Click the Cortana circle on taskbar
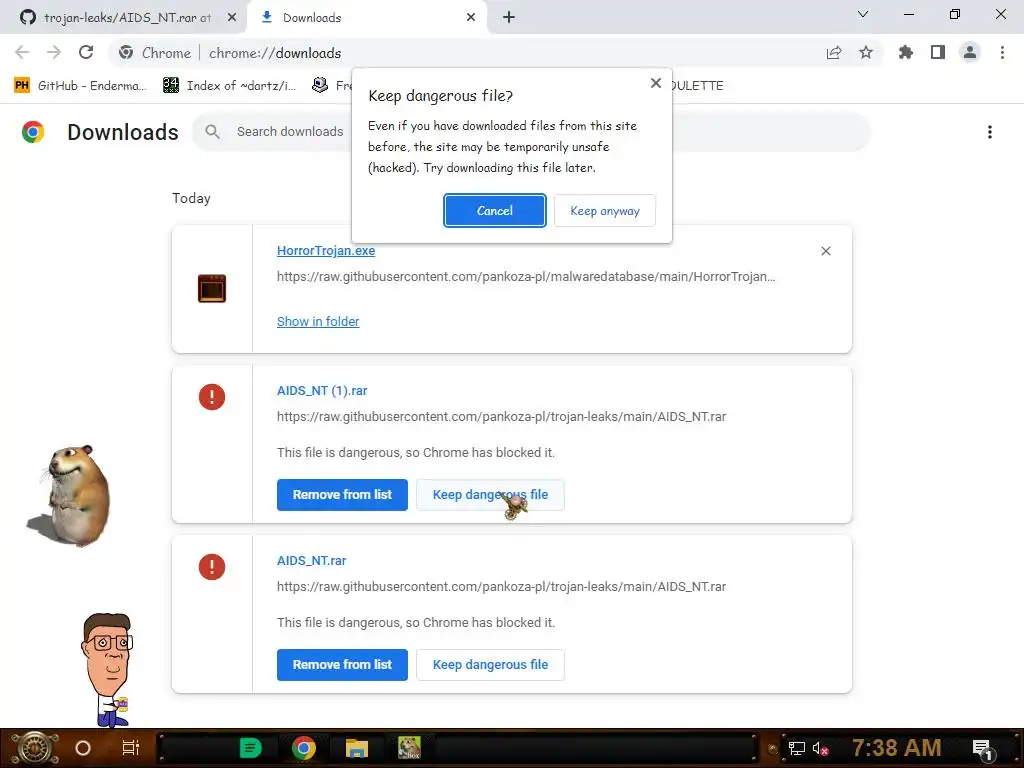Screen dimensions: 1024x768 click(83, 748)
